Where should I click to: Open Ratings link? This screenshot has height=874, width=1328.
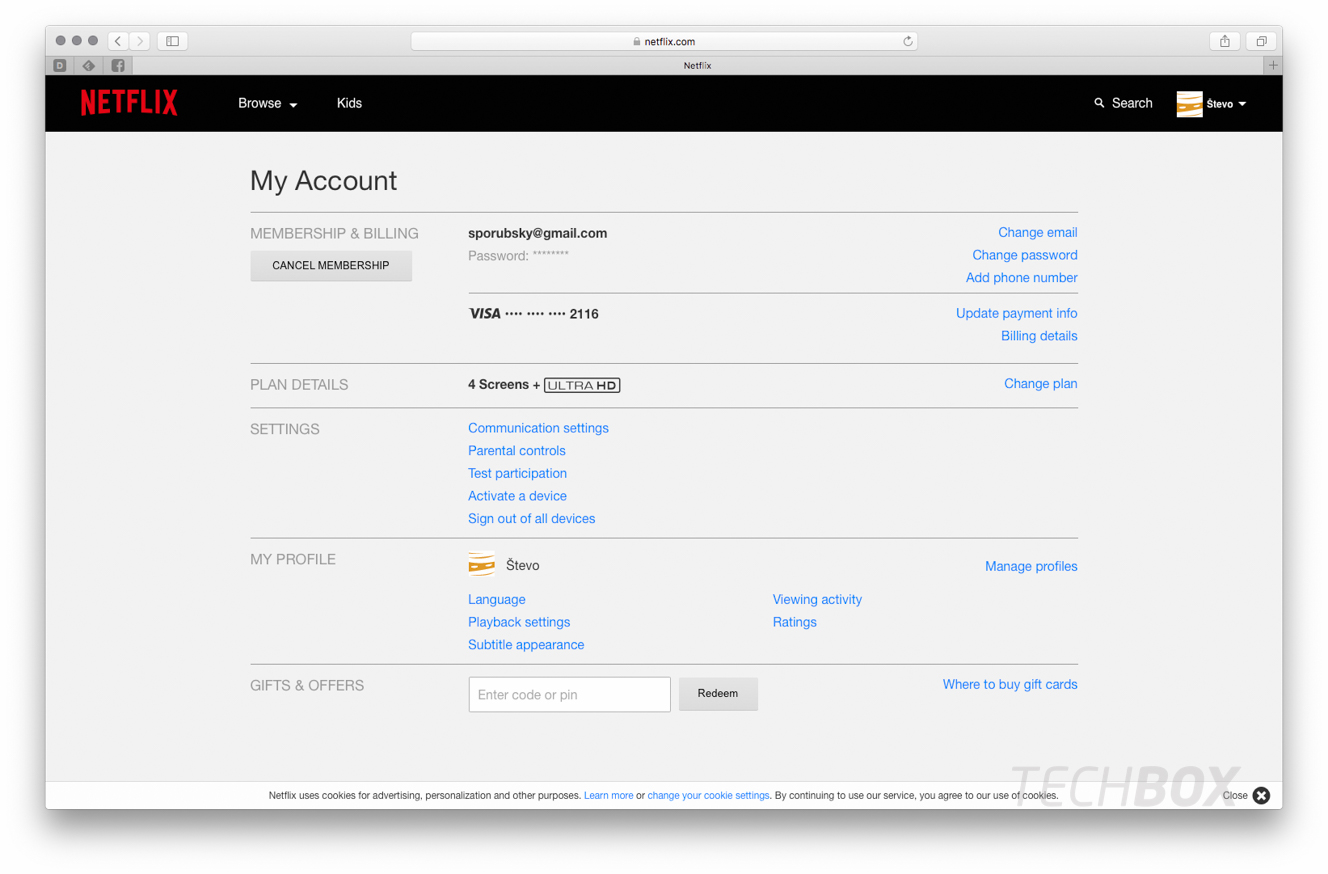[795, 622]
